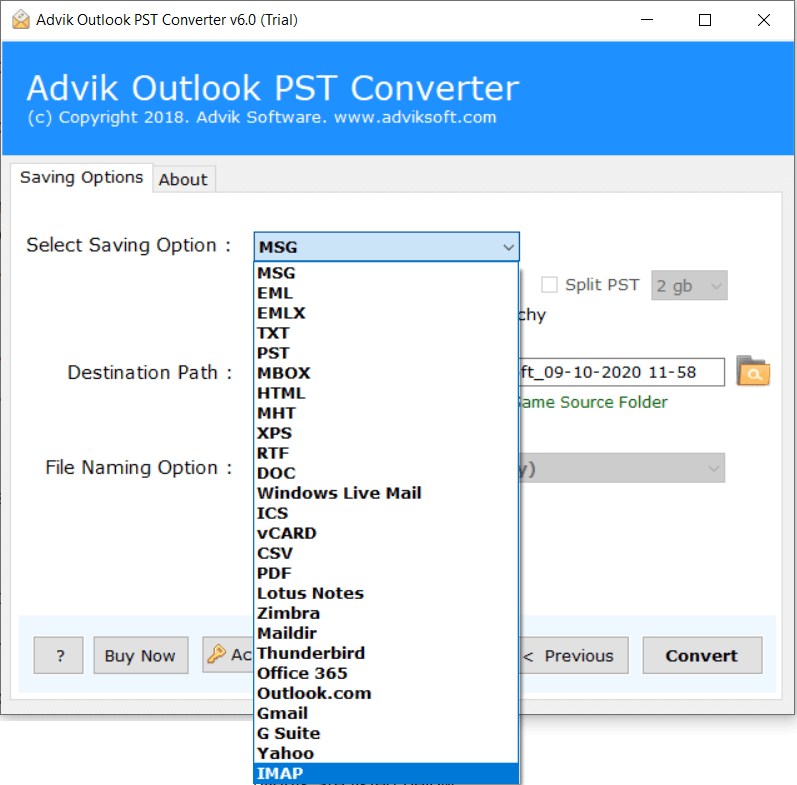Click the Convert button
The image size is (797, 785).
point(702,655)
